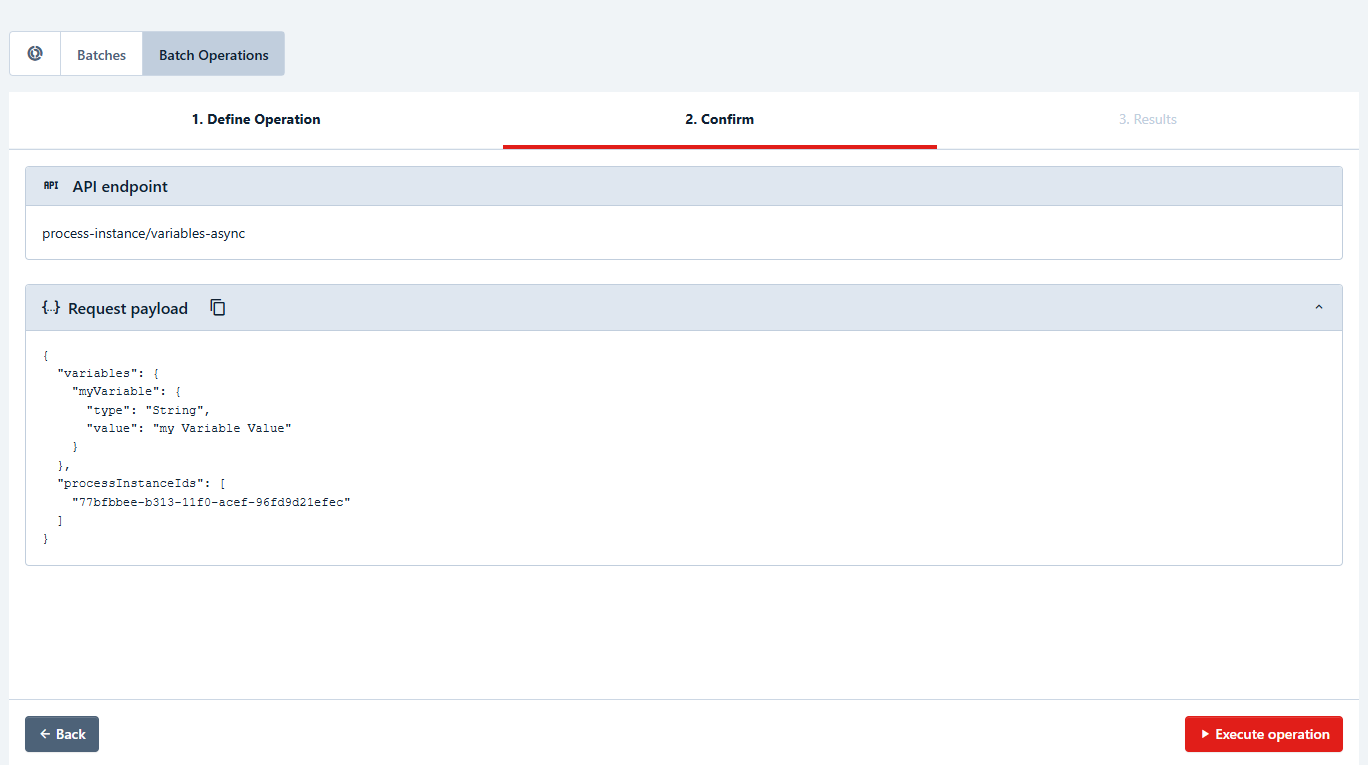Click the 3. Results step
Image resolution: width=1368 pixels, height=765 pixels.
coord(1147,119)
